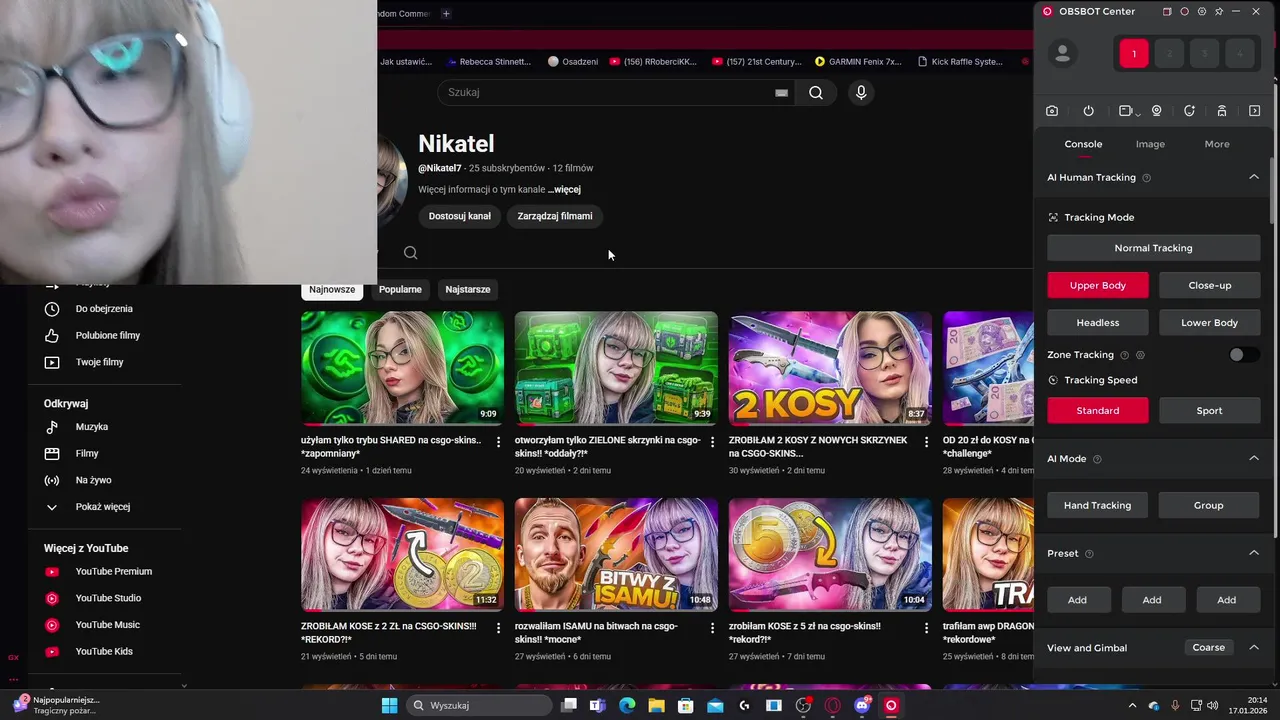This screenshot has height=720, width=1280.
Task: Click the OBSBOT face beauty icon
Action: coord(1189,111)
